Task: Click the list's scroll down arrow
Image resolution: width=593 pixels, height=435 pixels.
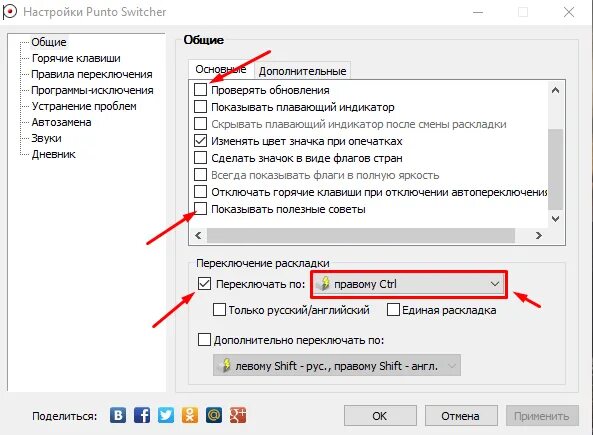Action: (x=555, y=219)
